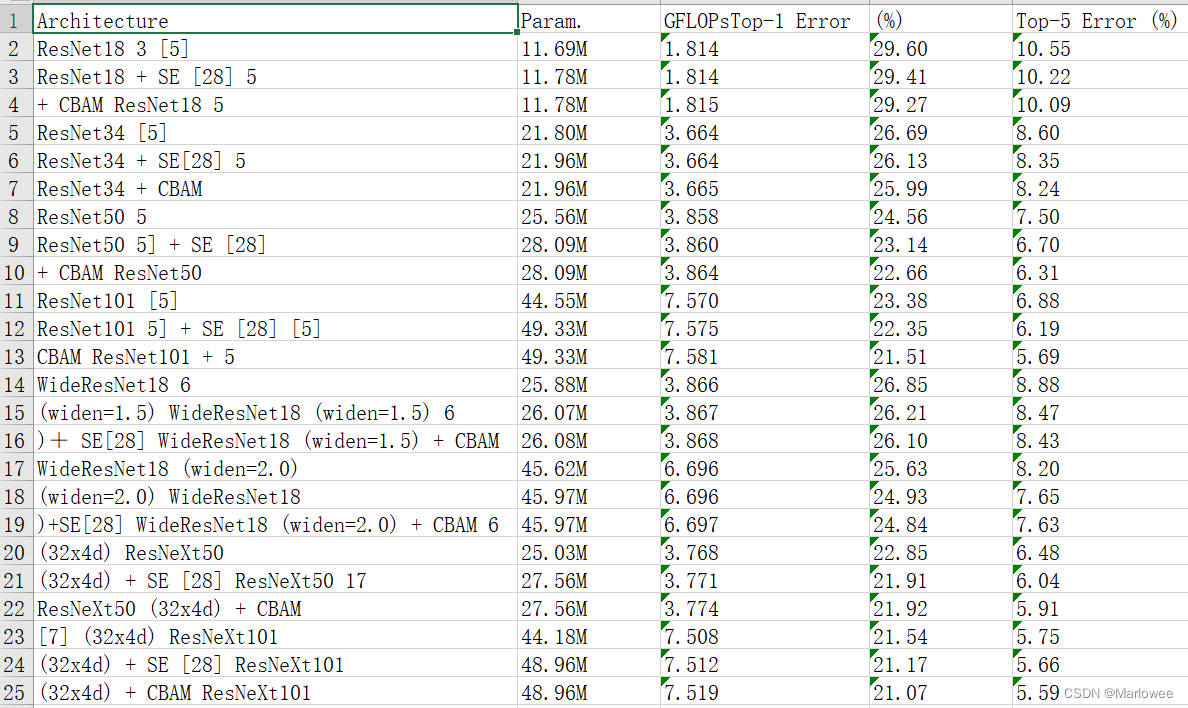The image size is (1188, 708).
Task: Select the GFLOPs value 7.581
Action: click(764, 356)
